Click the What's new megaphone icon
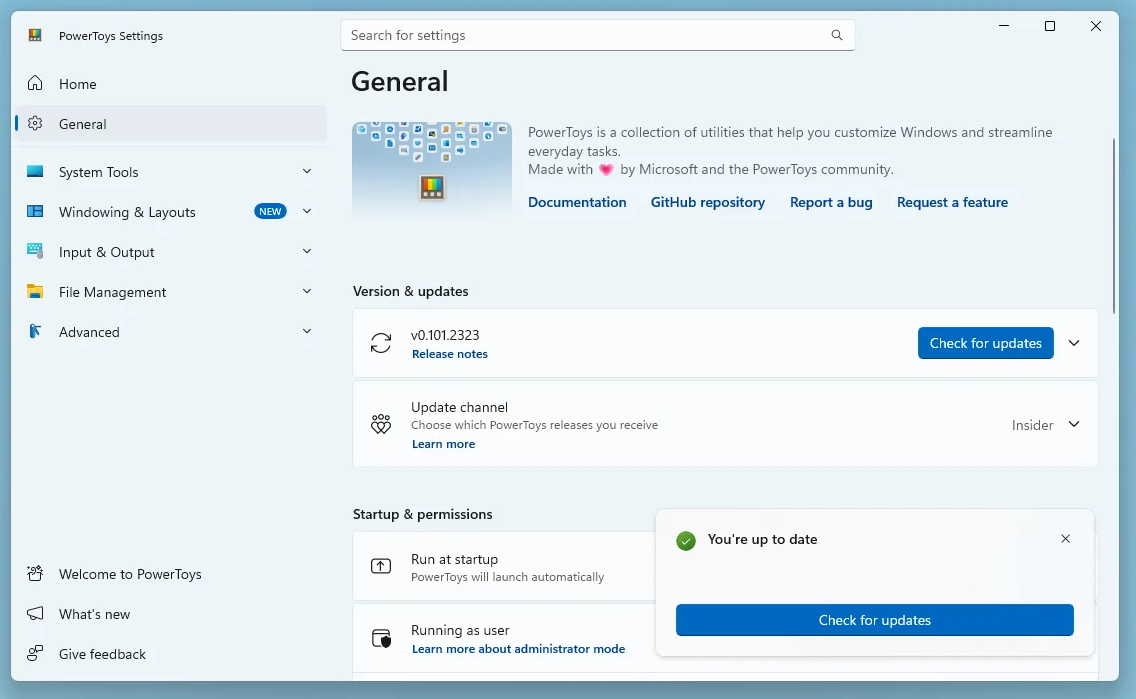 click(35, 614)
